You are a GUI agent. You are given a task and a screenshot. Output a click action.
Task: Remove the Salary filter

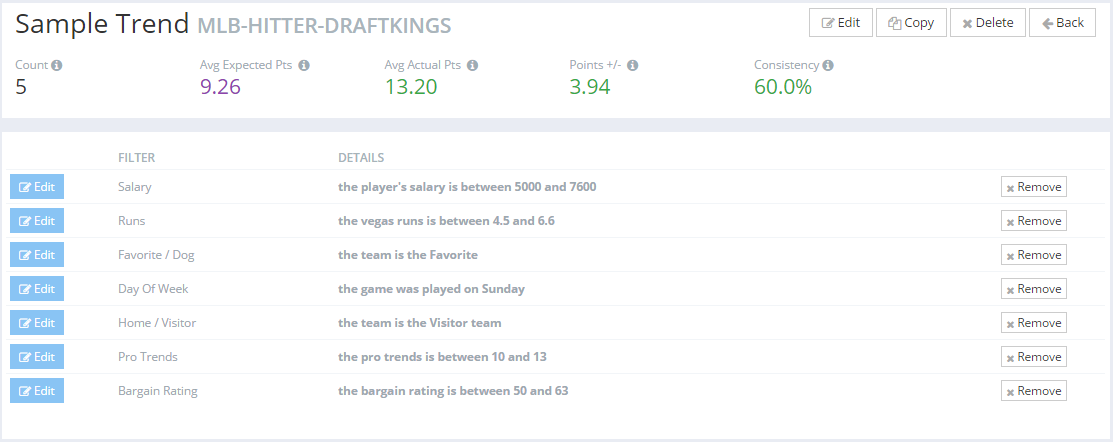[x=1034, y=187]
